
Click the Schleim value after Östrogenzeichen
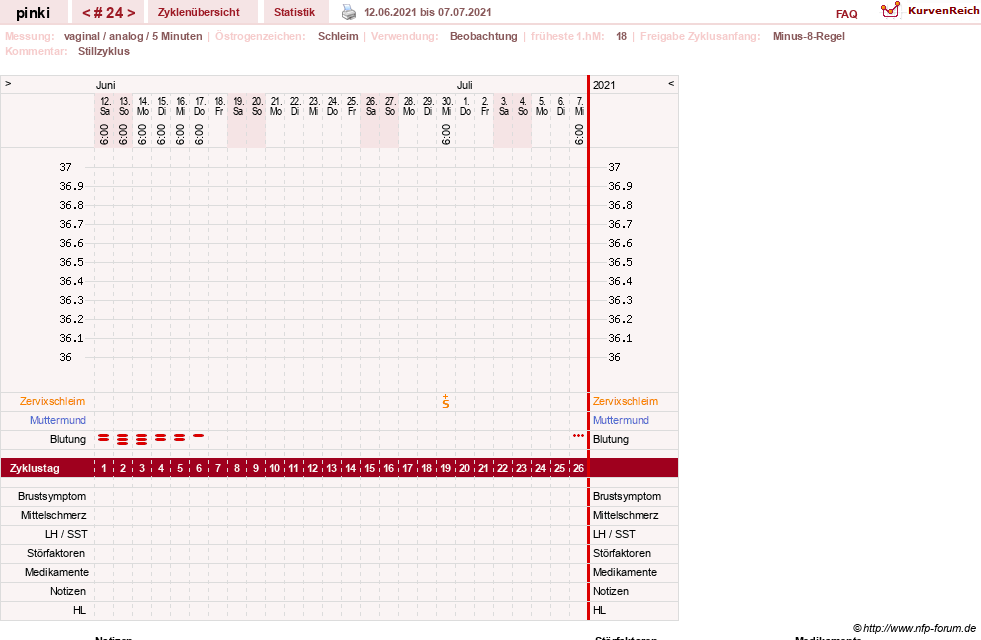[x=338, y=36]
